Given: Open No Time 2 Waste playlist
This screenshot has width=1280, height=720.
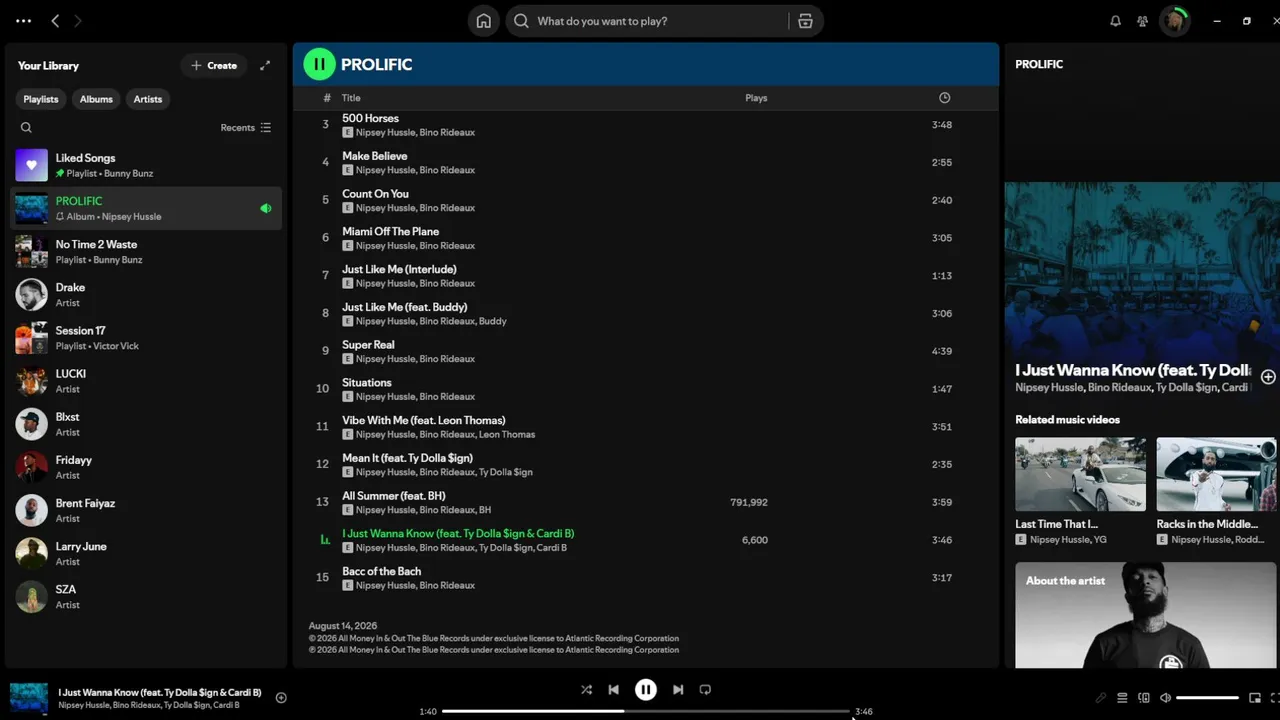Looking at the screenshot, I should tap(146, 251).
